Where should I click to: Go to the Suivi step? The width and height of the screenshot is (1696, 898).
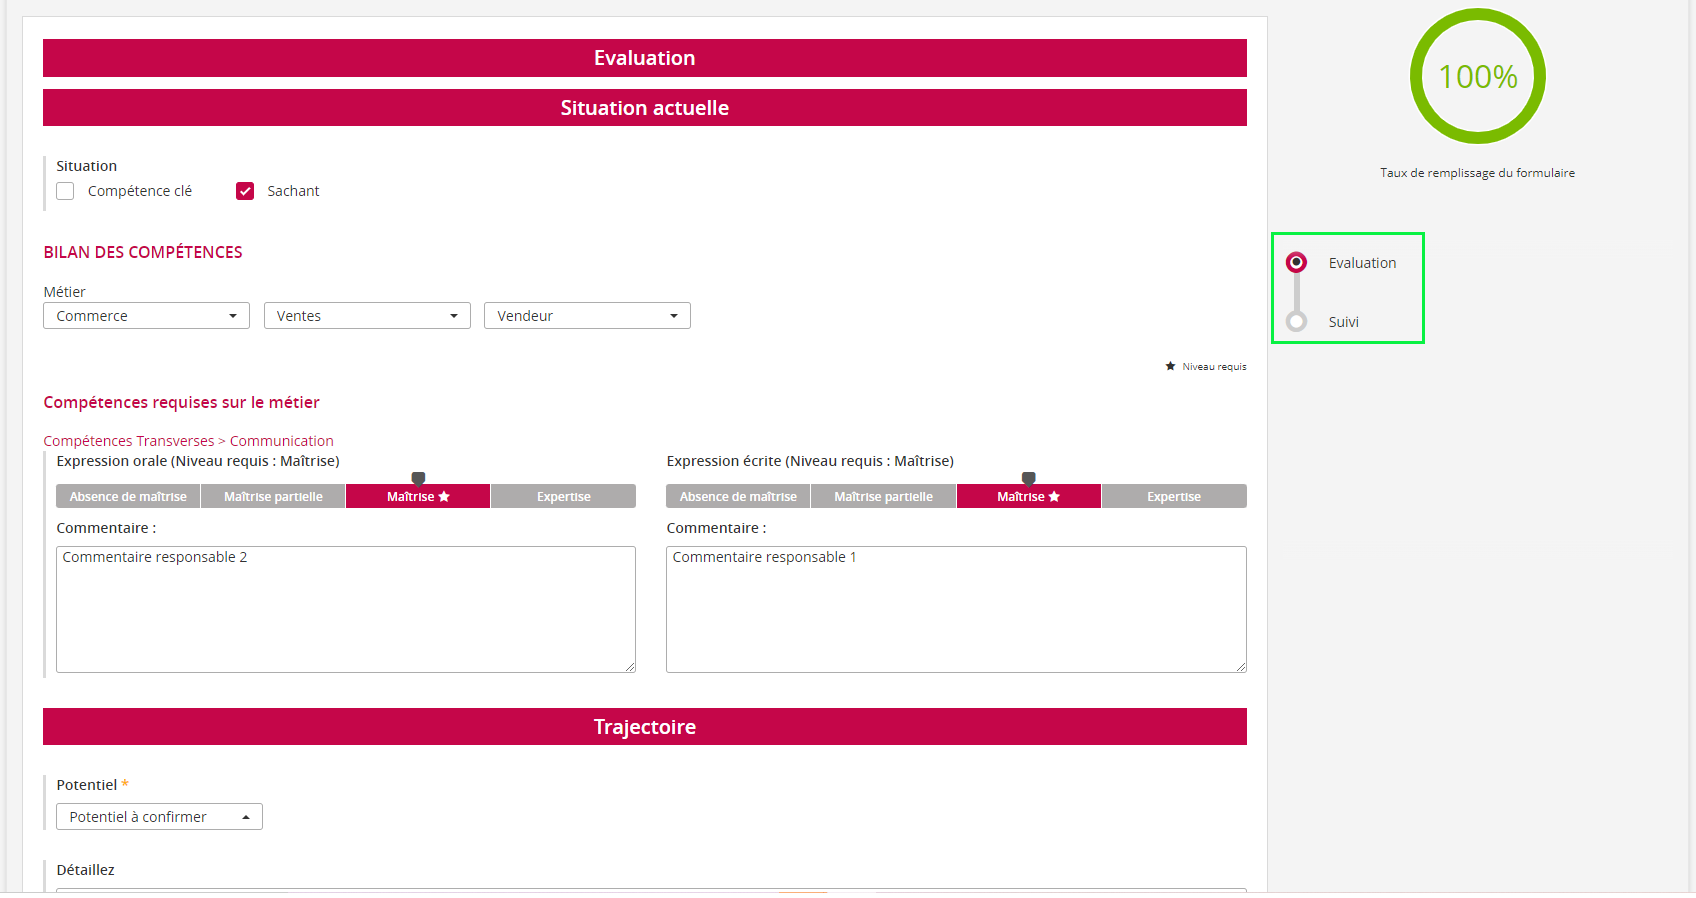pyautogui.click(x=1296, y=322)
